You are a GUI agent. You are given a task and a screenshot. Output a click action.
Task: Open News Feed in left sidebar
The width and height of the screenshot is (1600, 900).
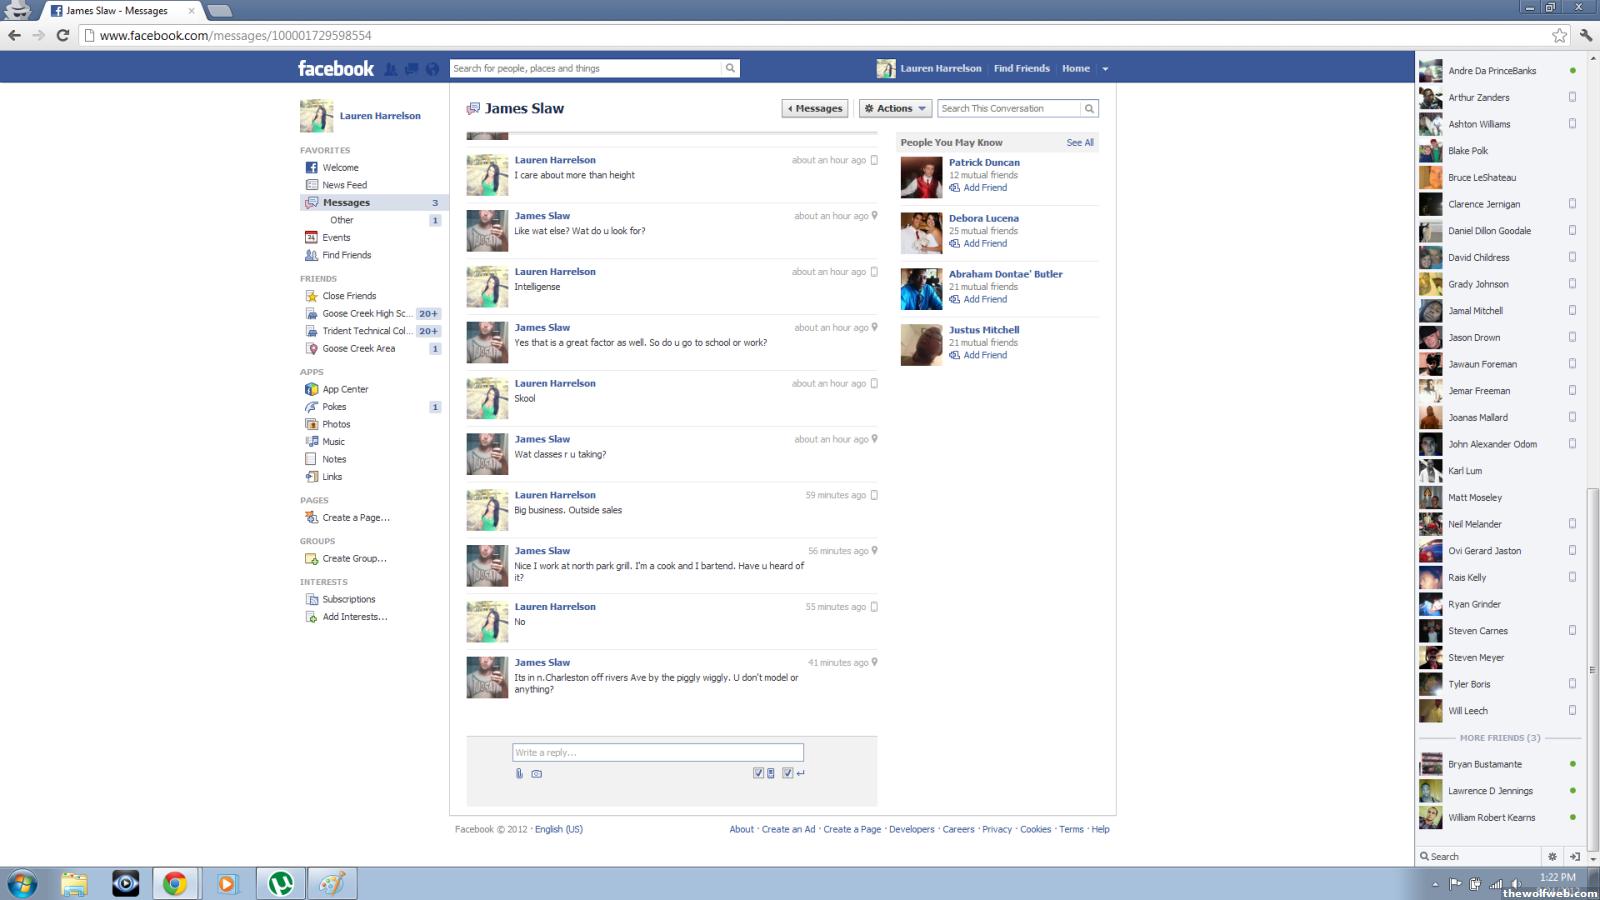344,185
